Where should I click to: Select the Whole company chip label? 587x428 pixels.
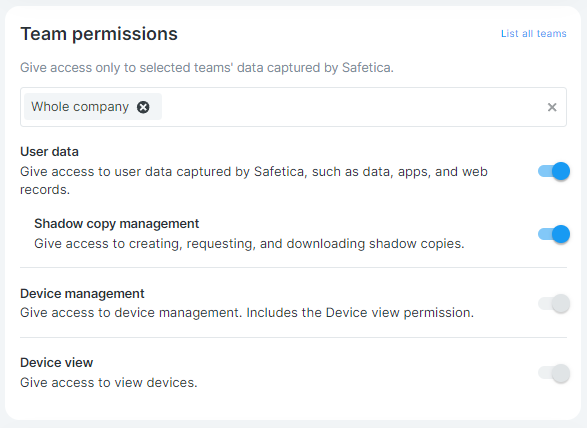click(80, 107)
